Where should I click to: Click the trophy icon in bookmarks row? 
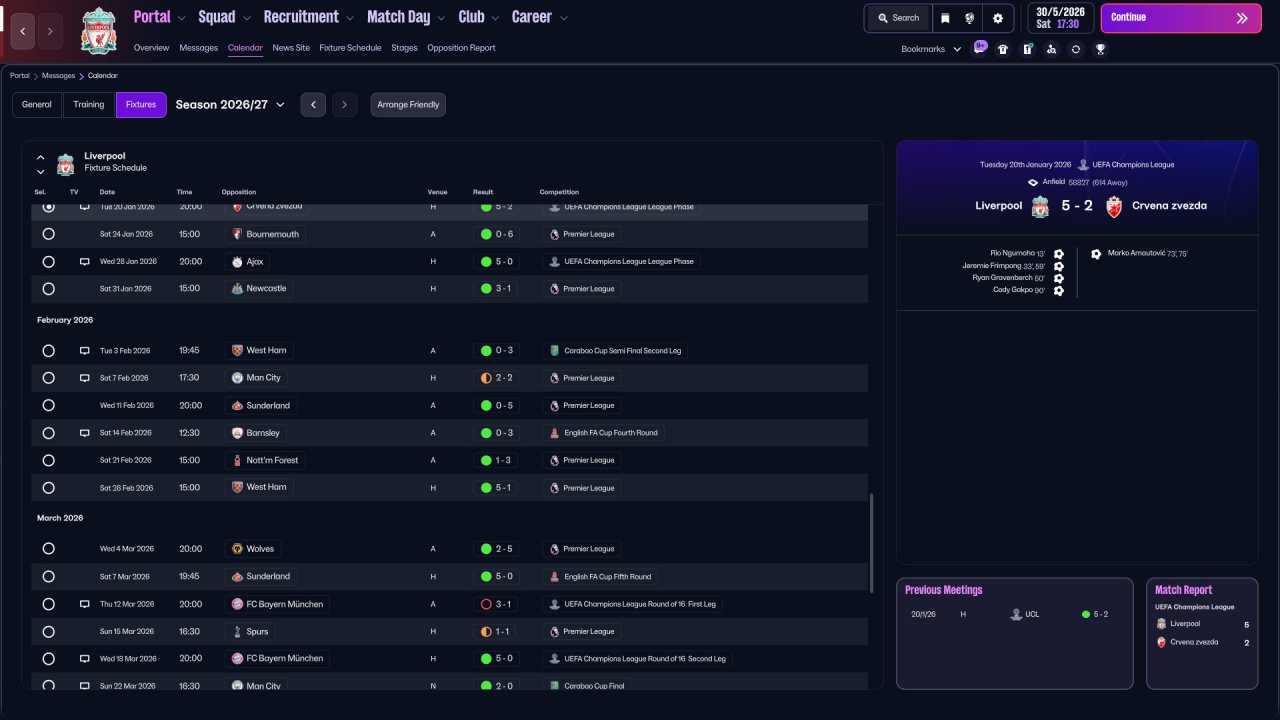click(1100, 49)
